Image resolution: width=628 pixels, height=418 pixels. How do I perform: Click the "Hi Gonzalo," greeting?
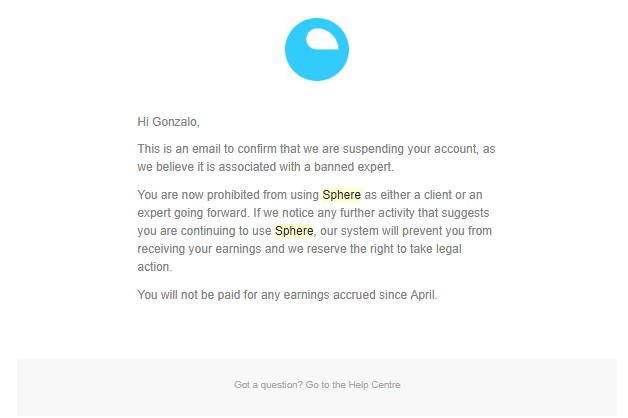168,122
